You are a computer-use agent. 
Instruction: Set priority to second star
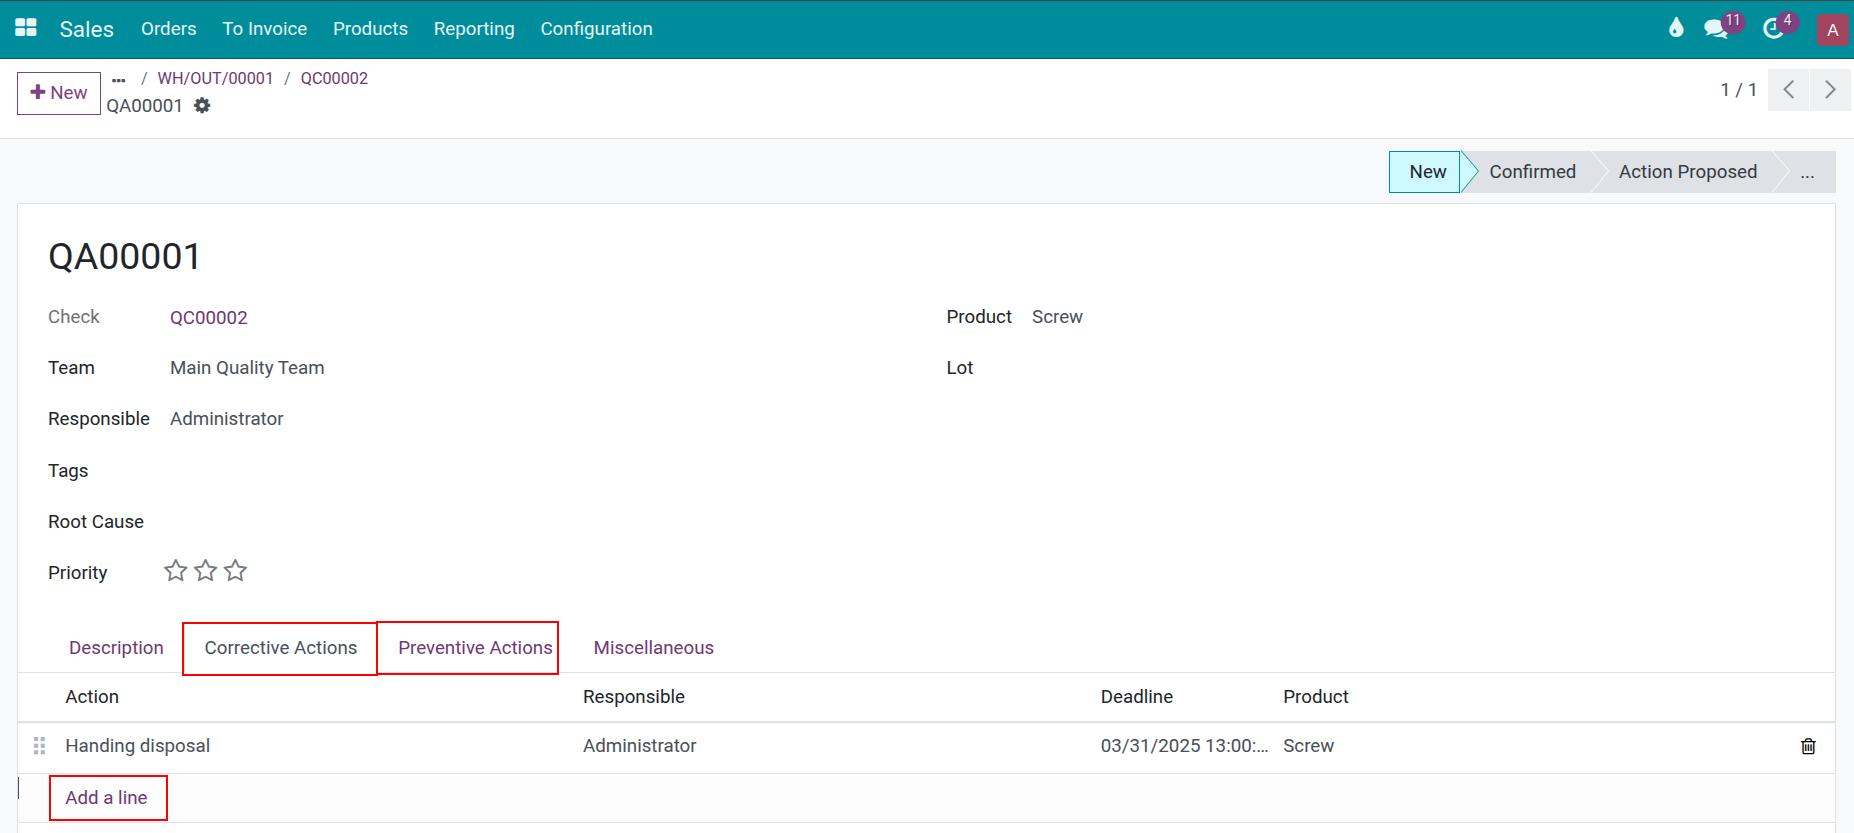(206, 571)
